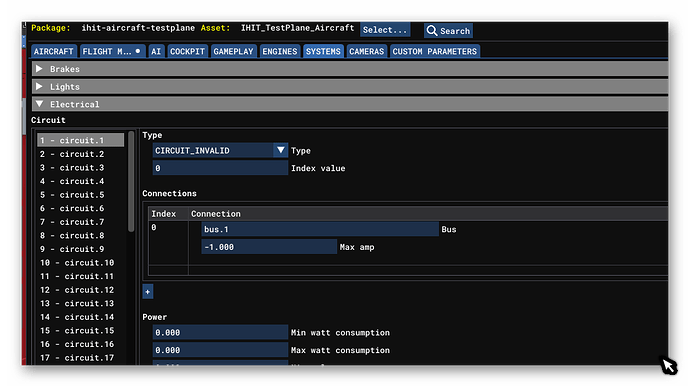Switch to the AIRCRAFT tab
The width and height of the screenshot is (690, 386).
[54, 51]
